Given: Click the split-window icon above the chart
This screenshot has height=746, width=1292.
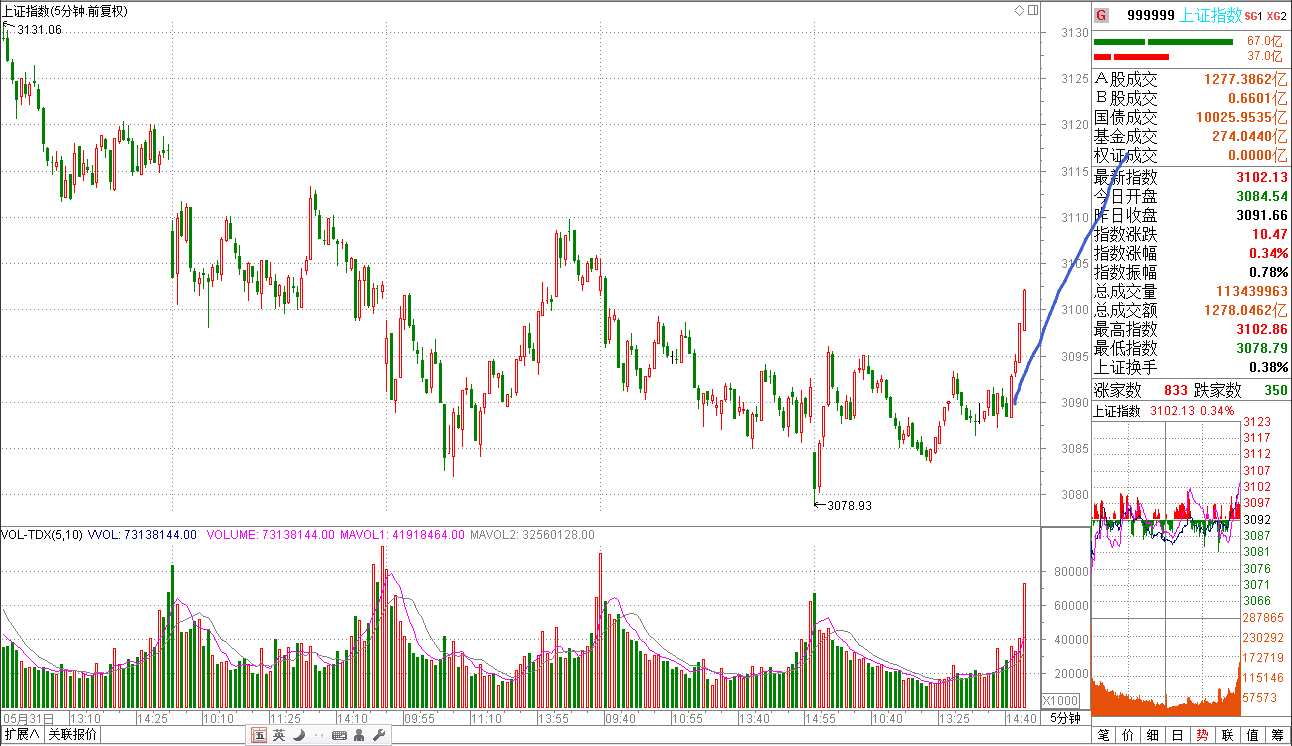Looking at the screenshot, I should 1031,10.
